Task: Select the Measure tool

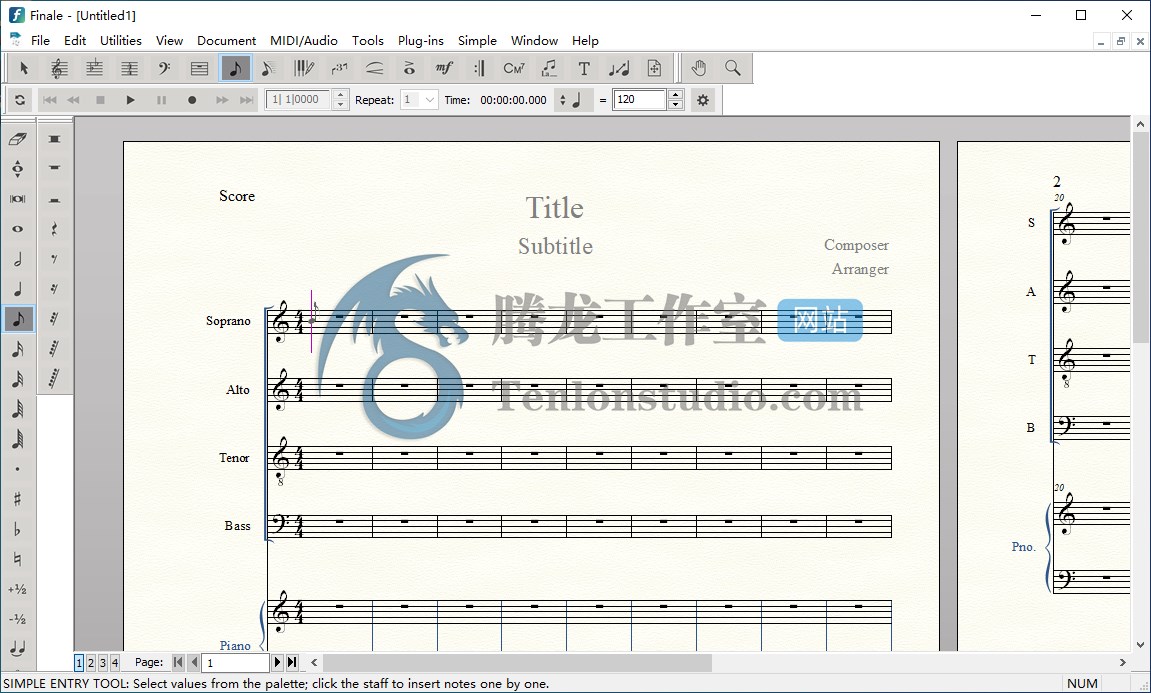Action: [200, 68]
